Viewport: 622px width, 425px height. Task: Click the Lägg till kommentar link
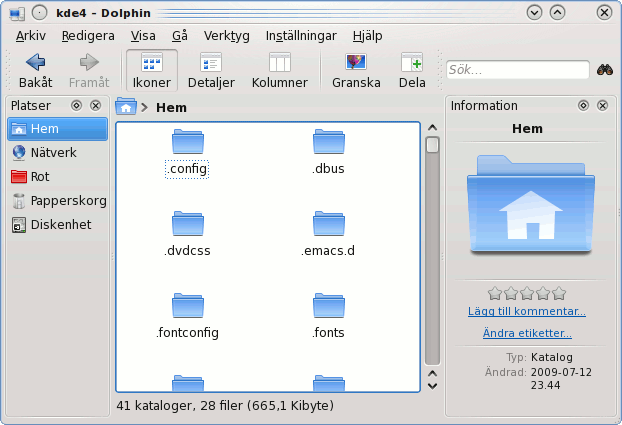(x=527, y=311)
